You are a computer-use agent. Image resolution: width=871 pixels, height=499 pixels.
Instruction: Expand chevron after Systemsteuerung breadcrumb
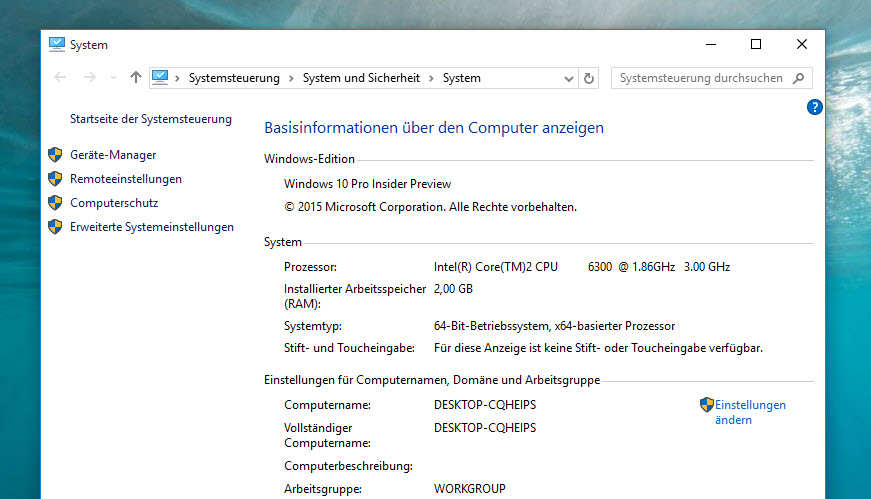point(291,78)
